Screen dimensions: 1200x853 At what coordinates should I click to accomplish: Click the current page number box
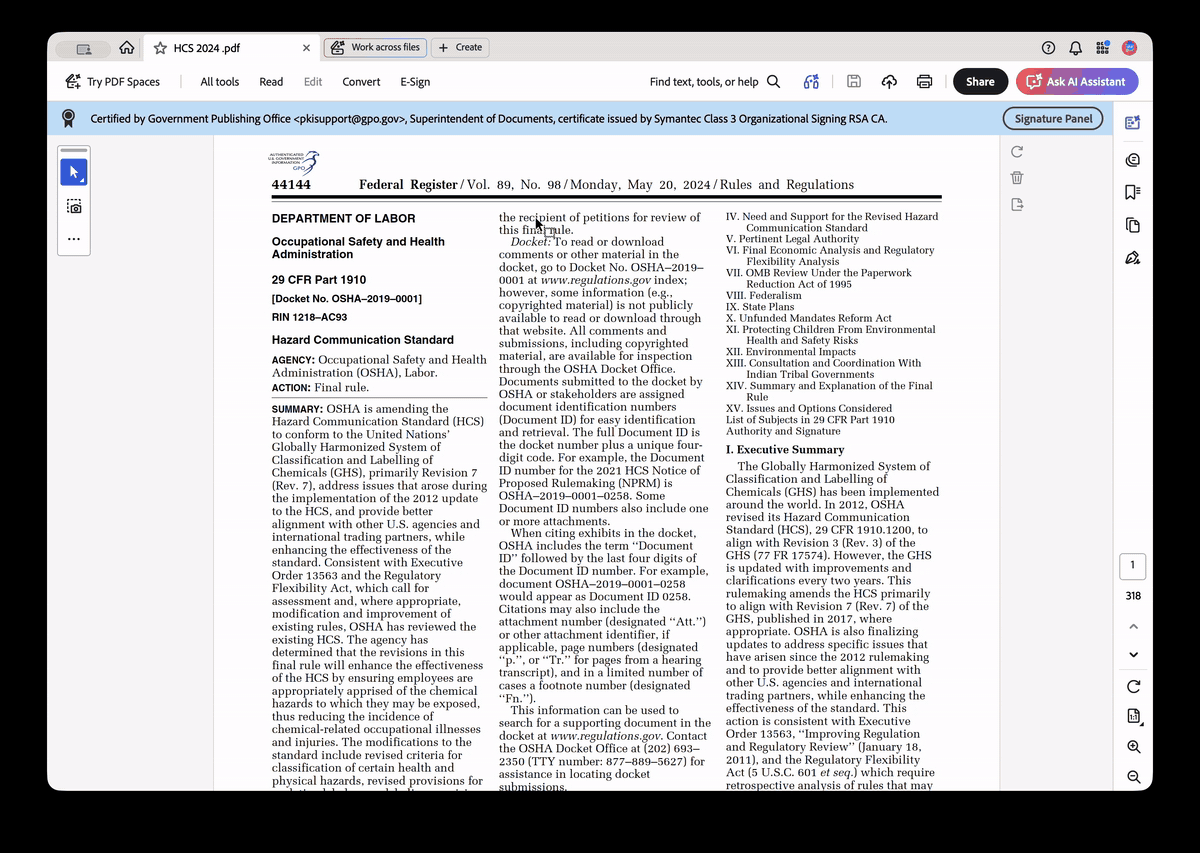1132,566
